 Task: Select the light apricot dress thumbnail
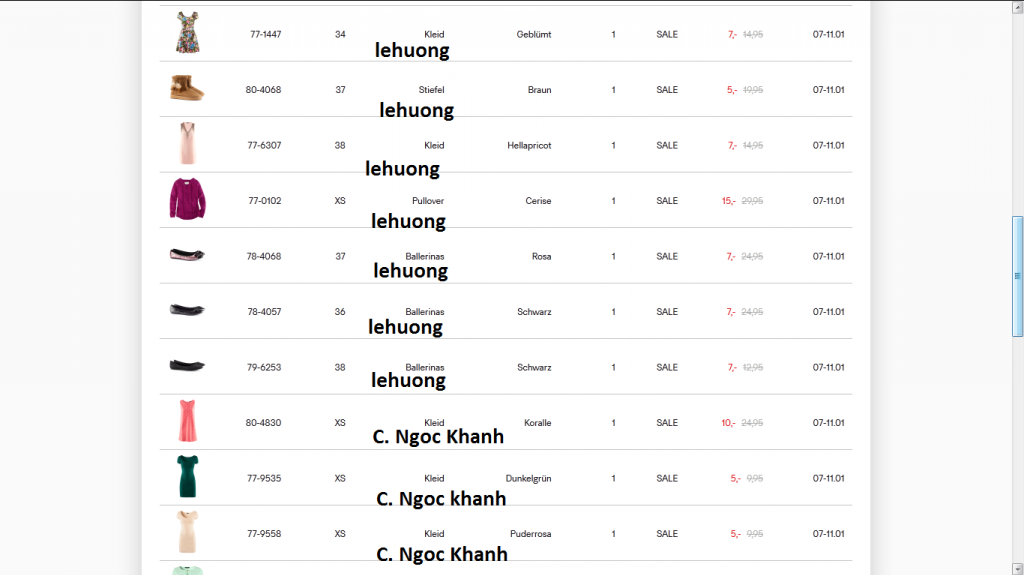pos(187,144)
